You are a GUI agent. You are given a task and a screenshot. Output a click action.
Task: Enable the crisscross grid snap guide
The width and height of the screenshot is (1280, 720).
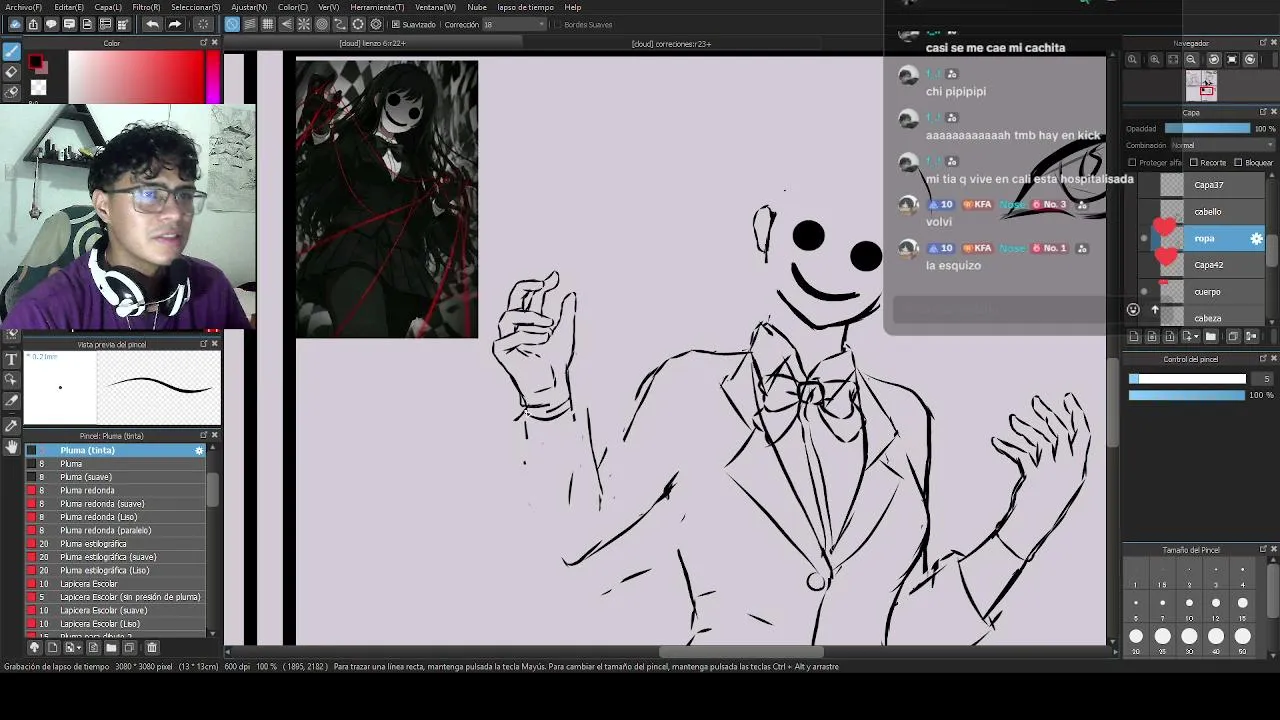point(268,24)
